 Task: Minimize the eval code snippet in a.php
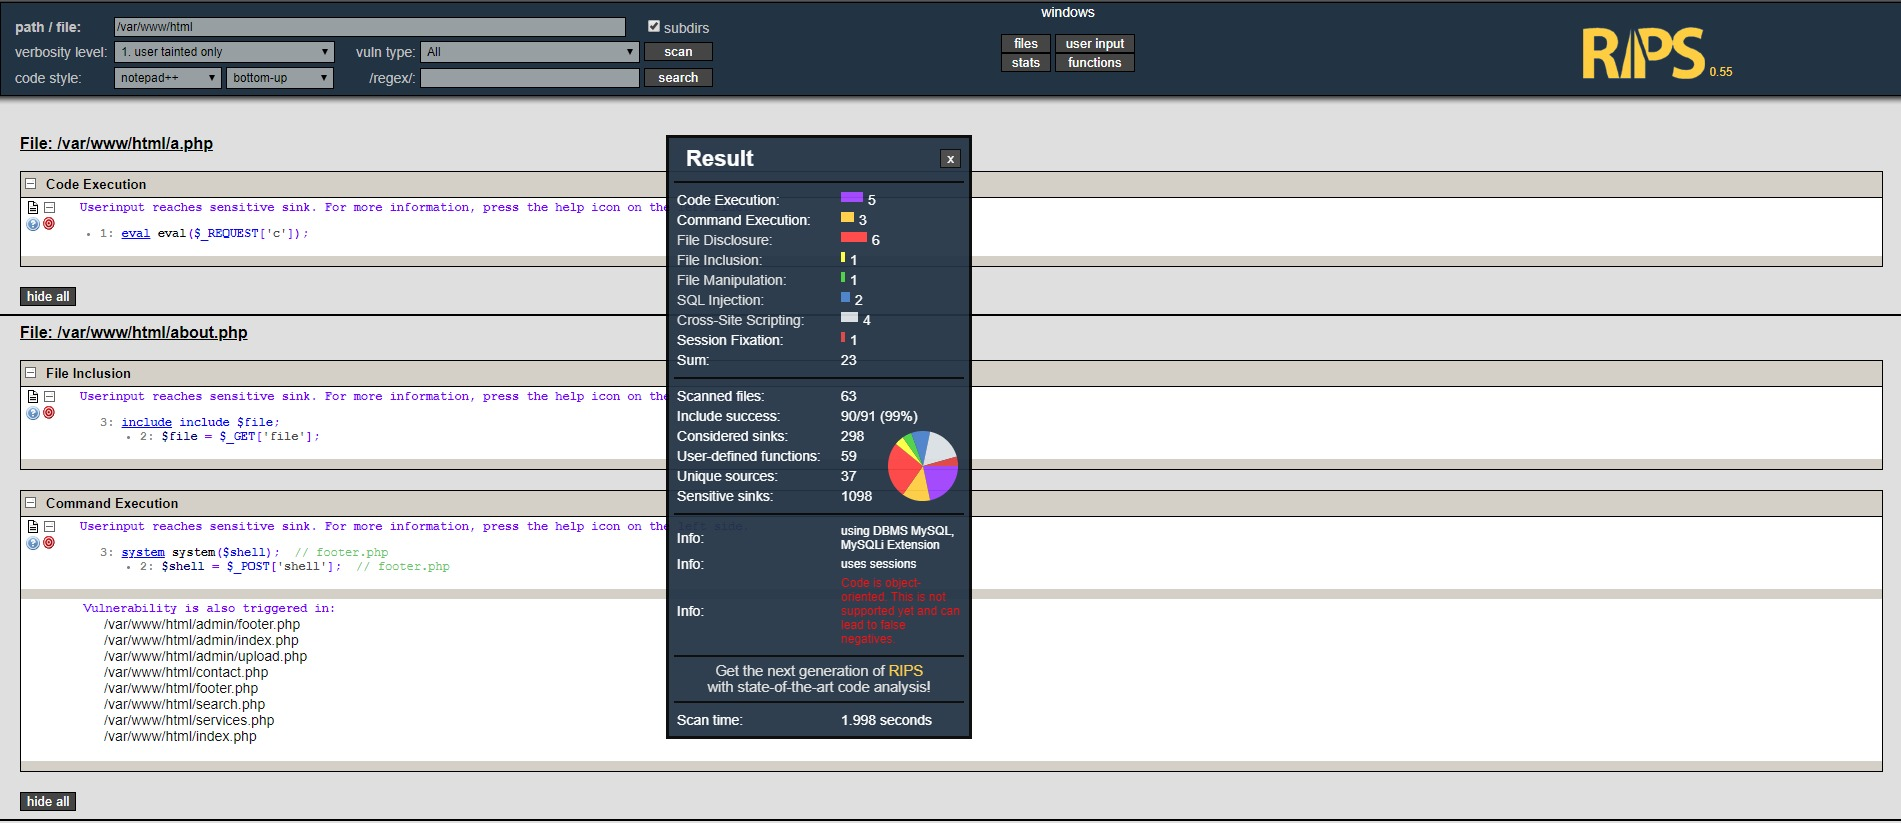click(49, 207)
